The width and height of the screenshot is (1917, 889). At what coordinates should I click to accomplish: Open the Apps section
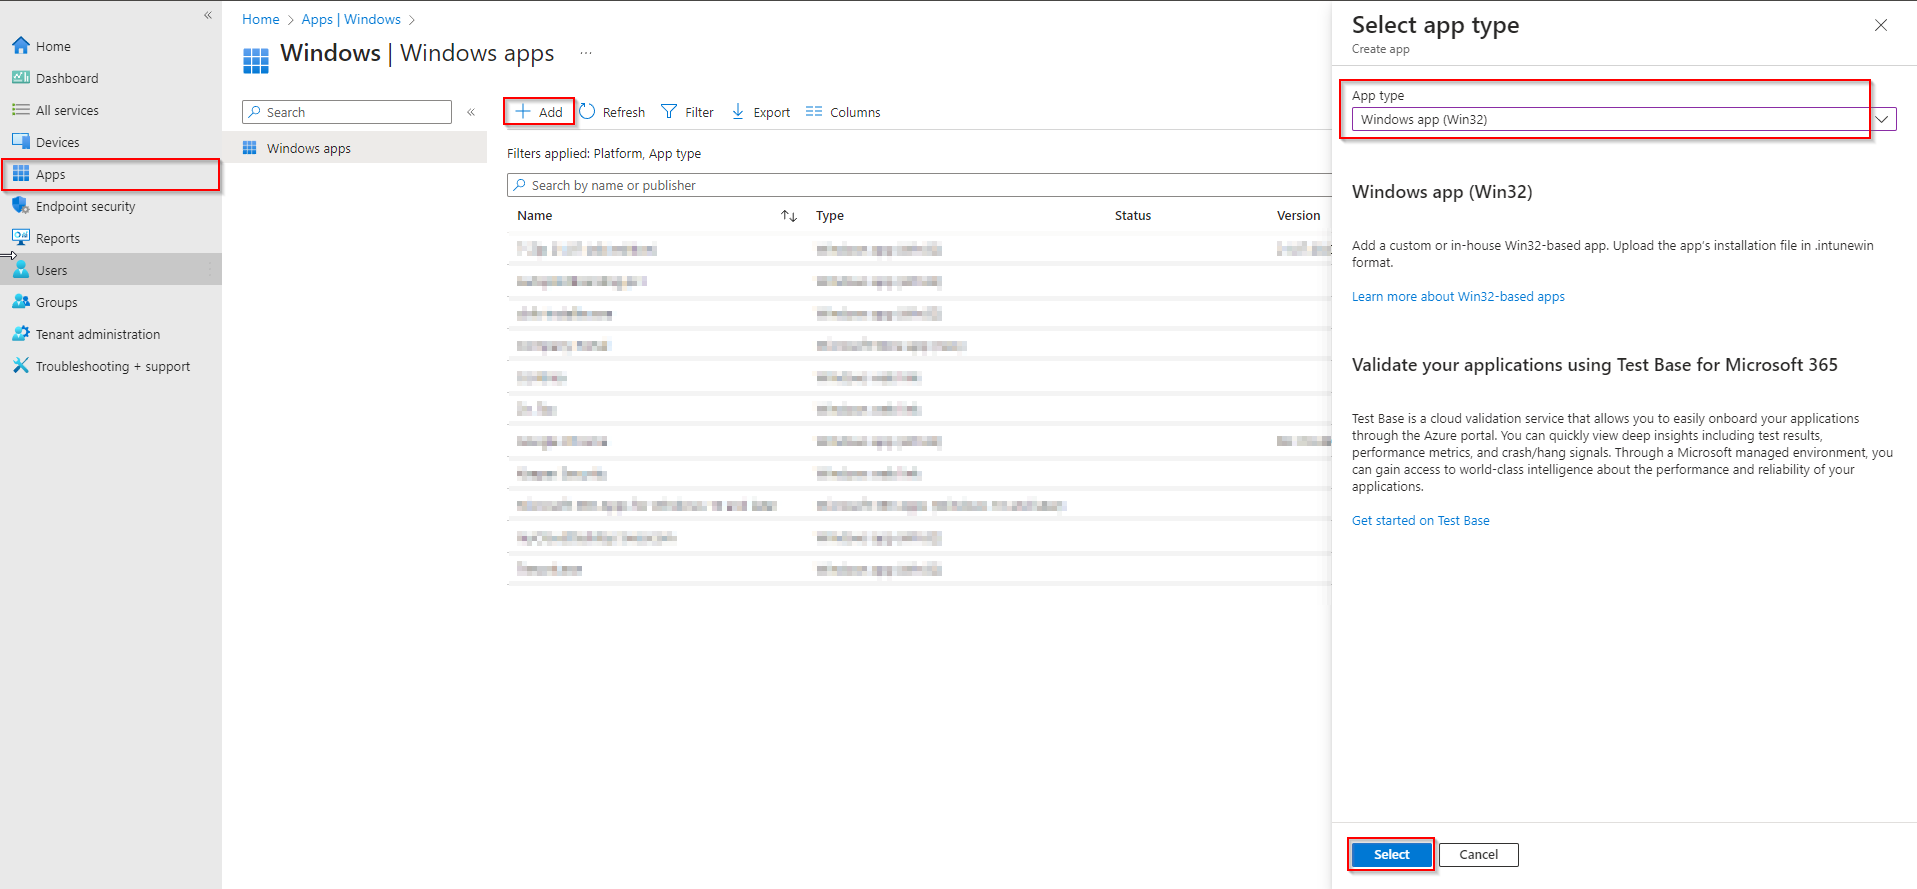click(110, 174)
